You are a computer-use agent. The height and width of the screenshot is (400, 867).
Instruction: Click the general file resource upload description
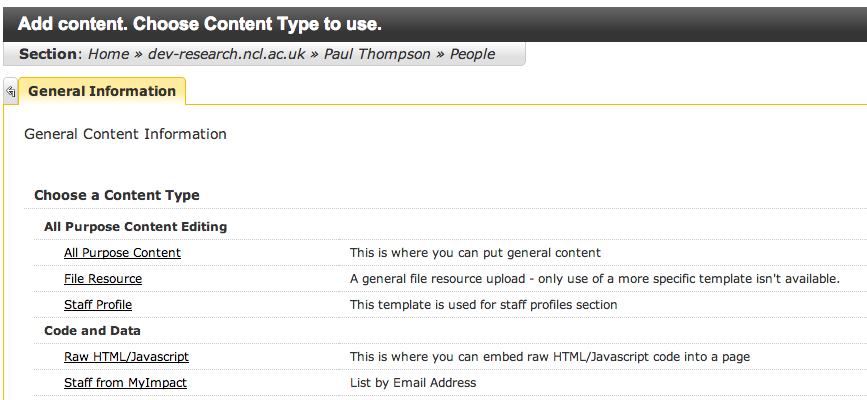tap(594, 279)
